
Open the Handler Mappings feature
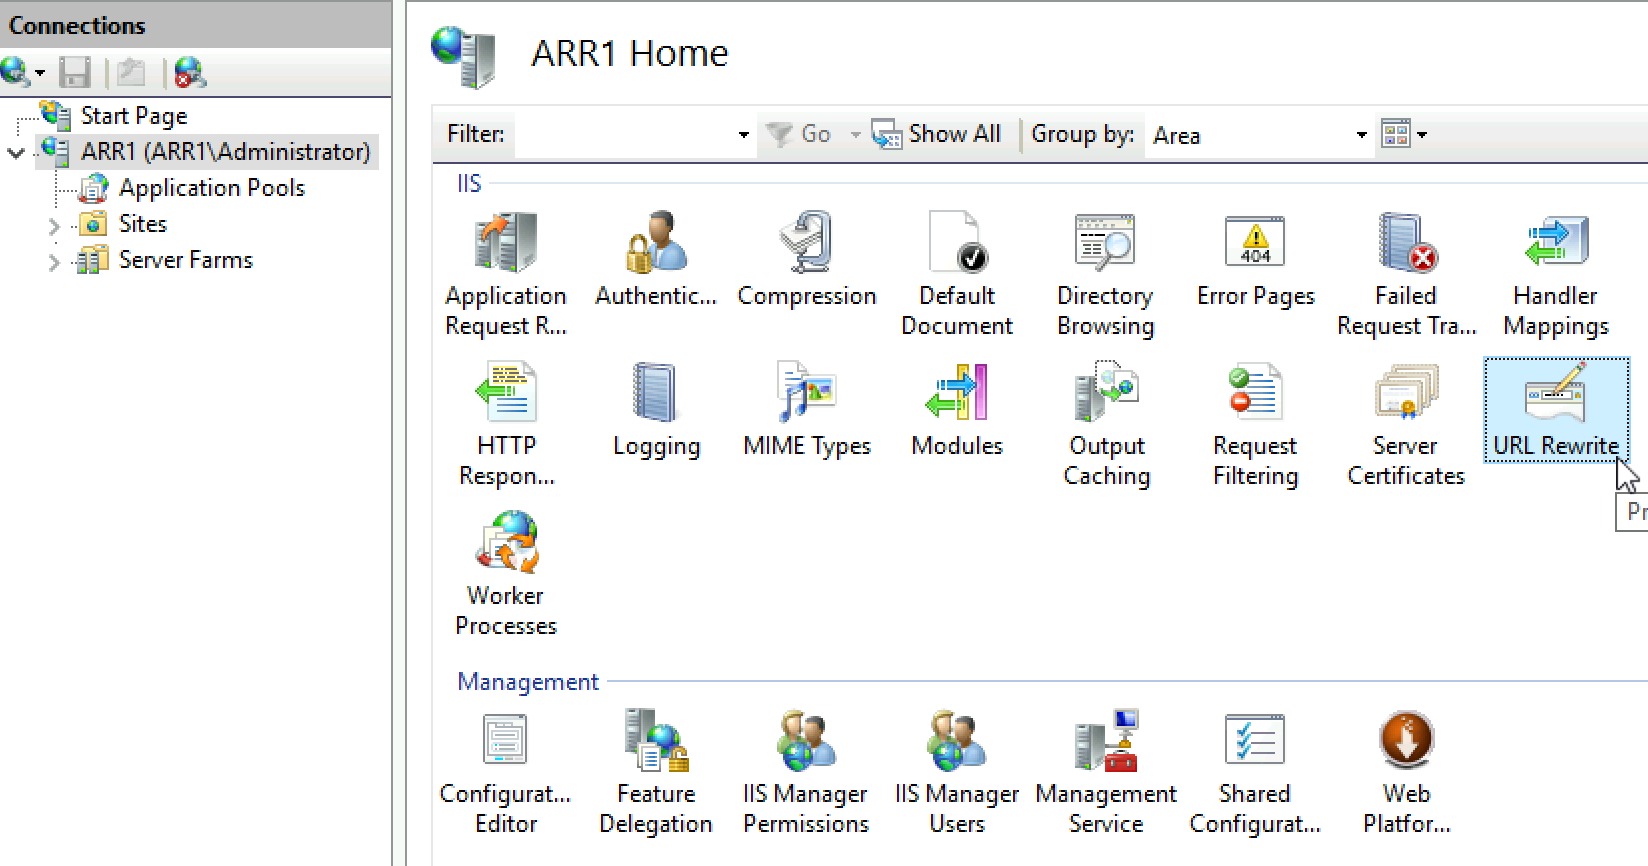[1556, 274]
